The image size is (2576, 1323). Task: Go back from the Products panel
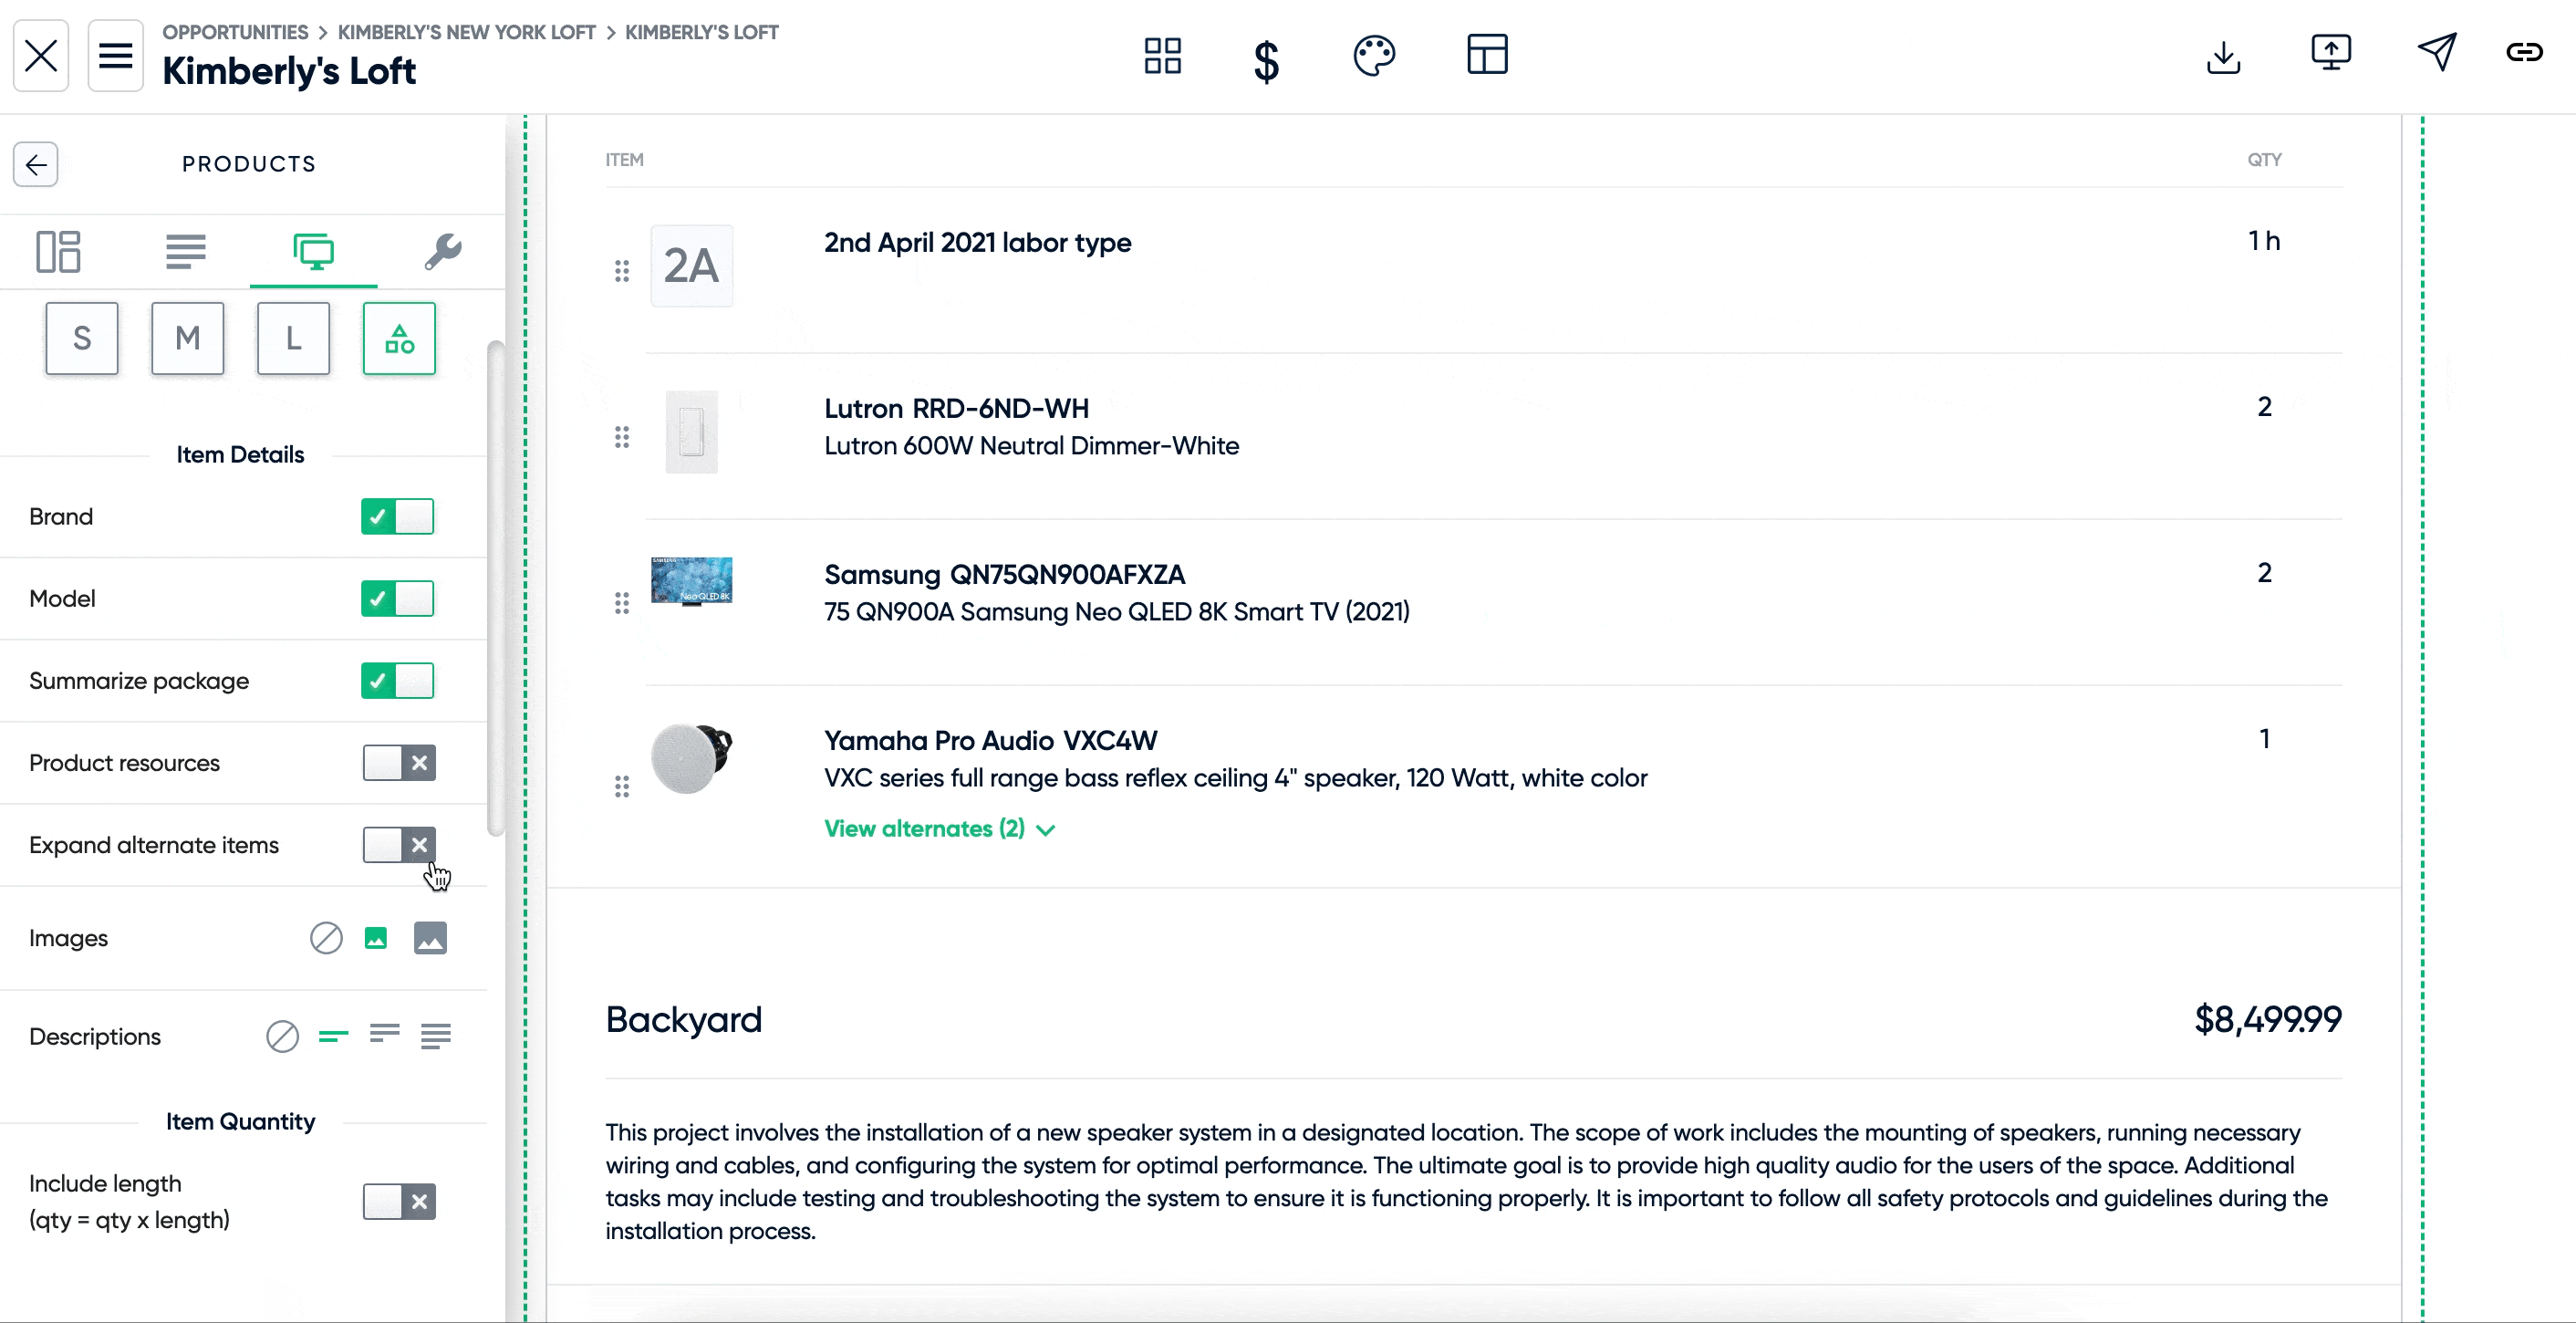[36, 164]
